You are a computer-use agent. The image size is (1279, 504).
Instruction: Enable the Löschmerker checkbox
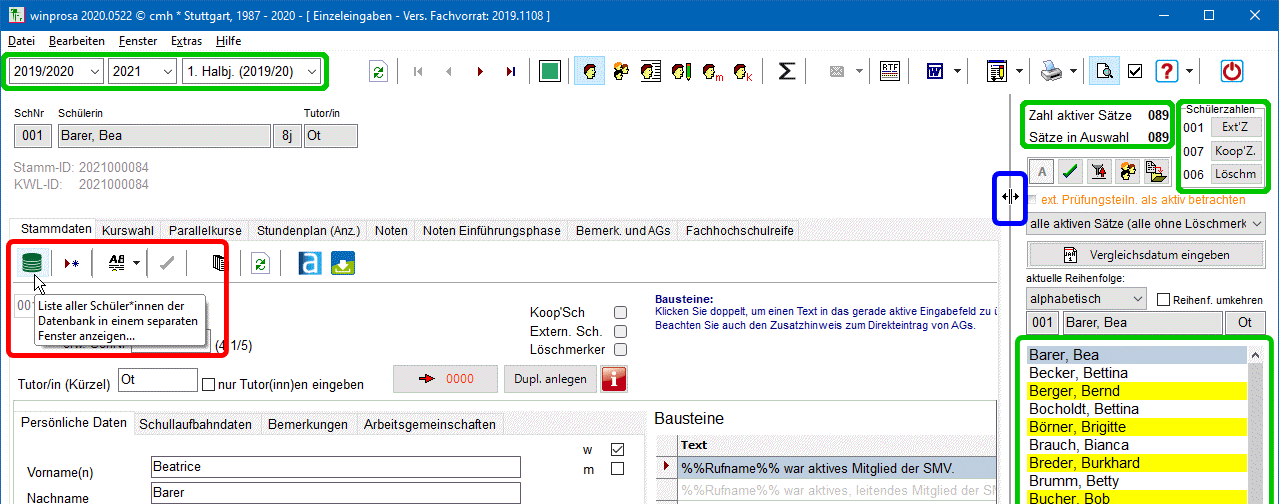tap(620, 349)
